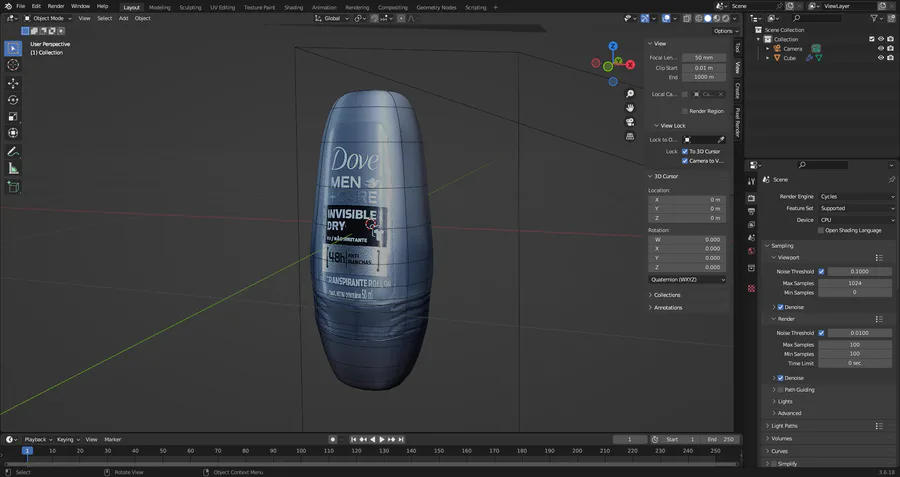Toggle Lock To 3D Cursor checkbox
900x477 pixels.
point(685,152)
